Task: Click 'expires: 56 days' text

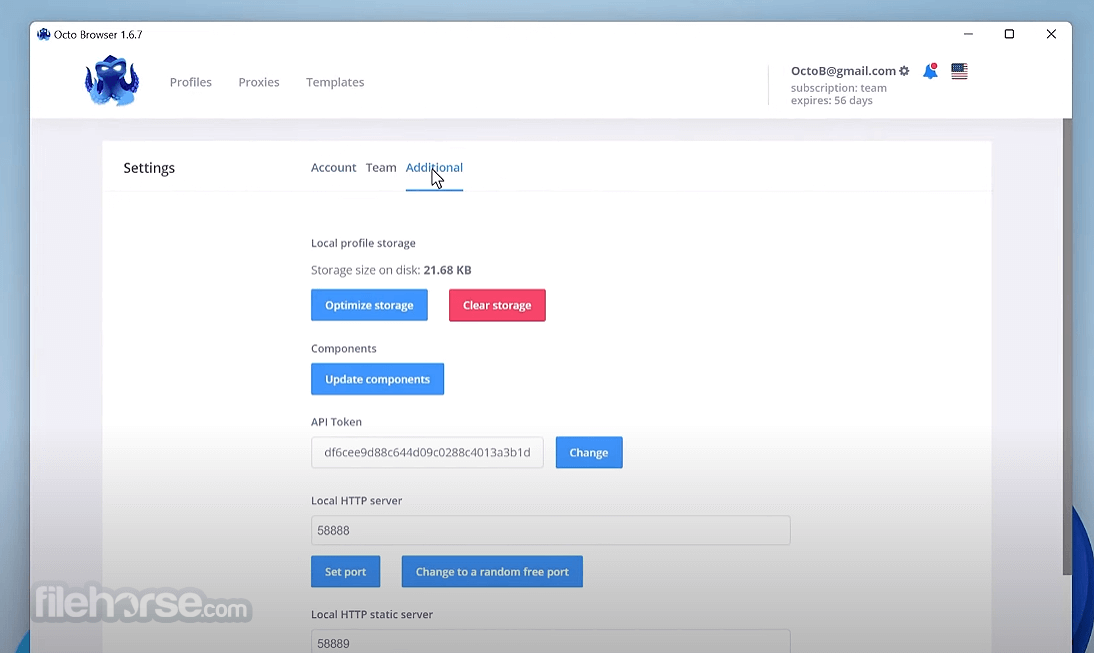Action: 832,100
